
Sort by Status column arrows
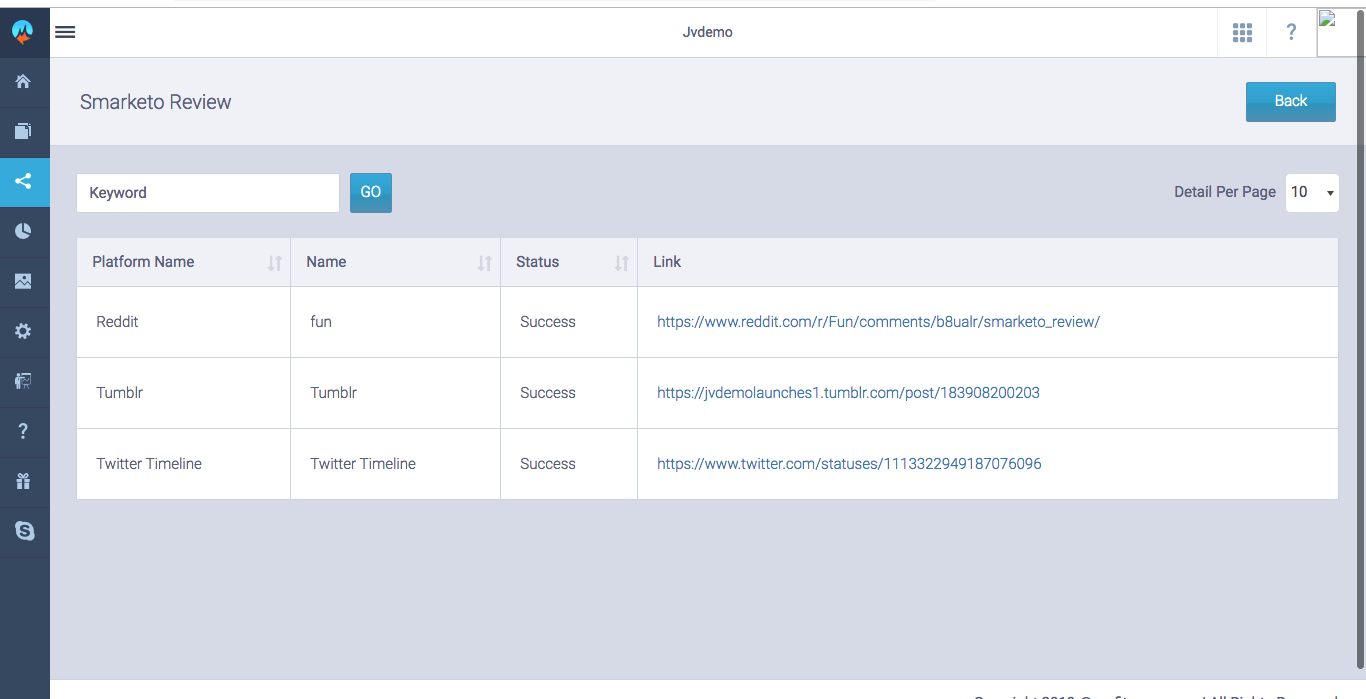622,263
